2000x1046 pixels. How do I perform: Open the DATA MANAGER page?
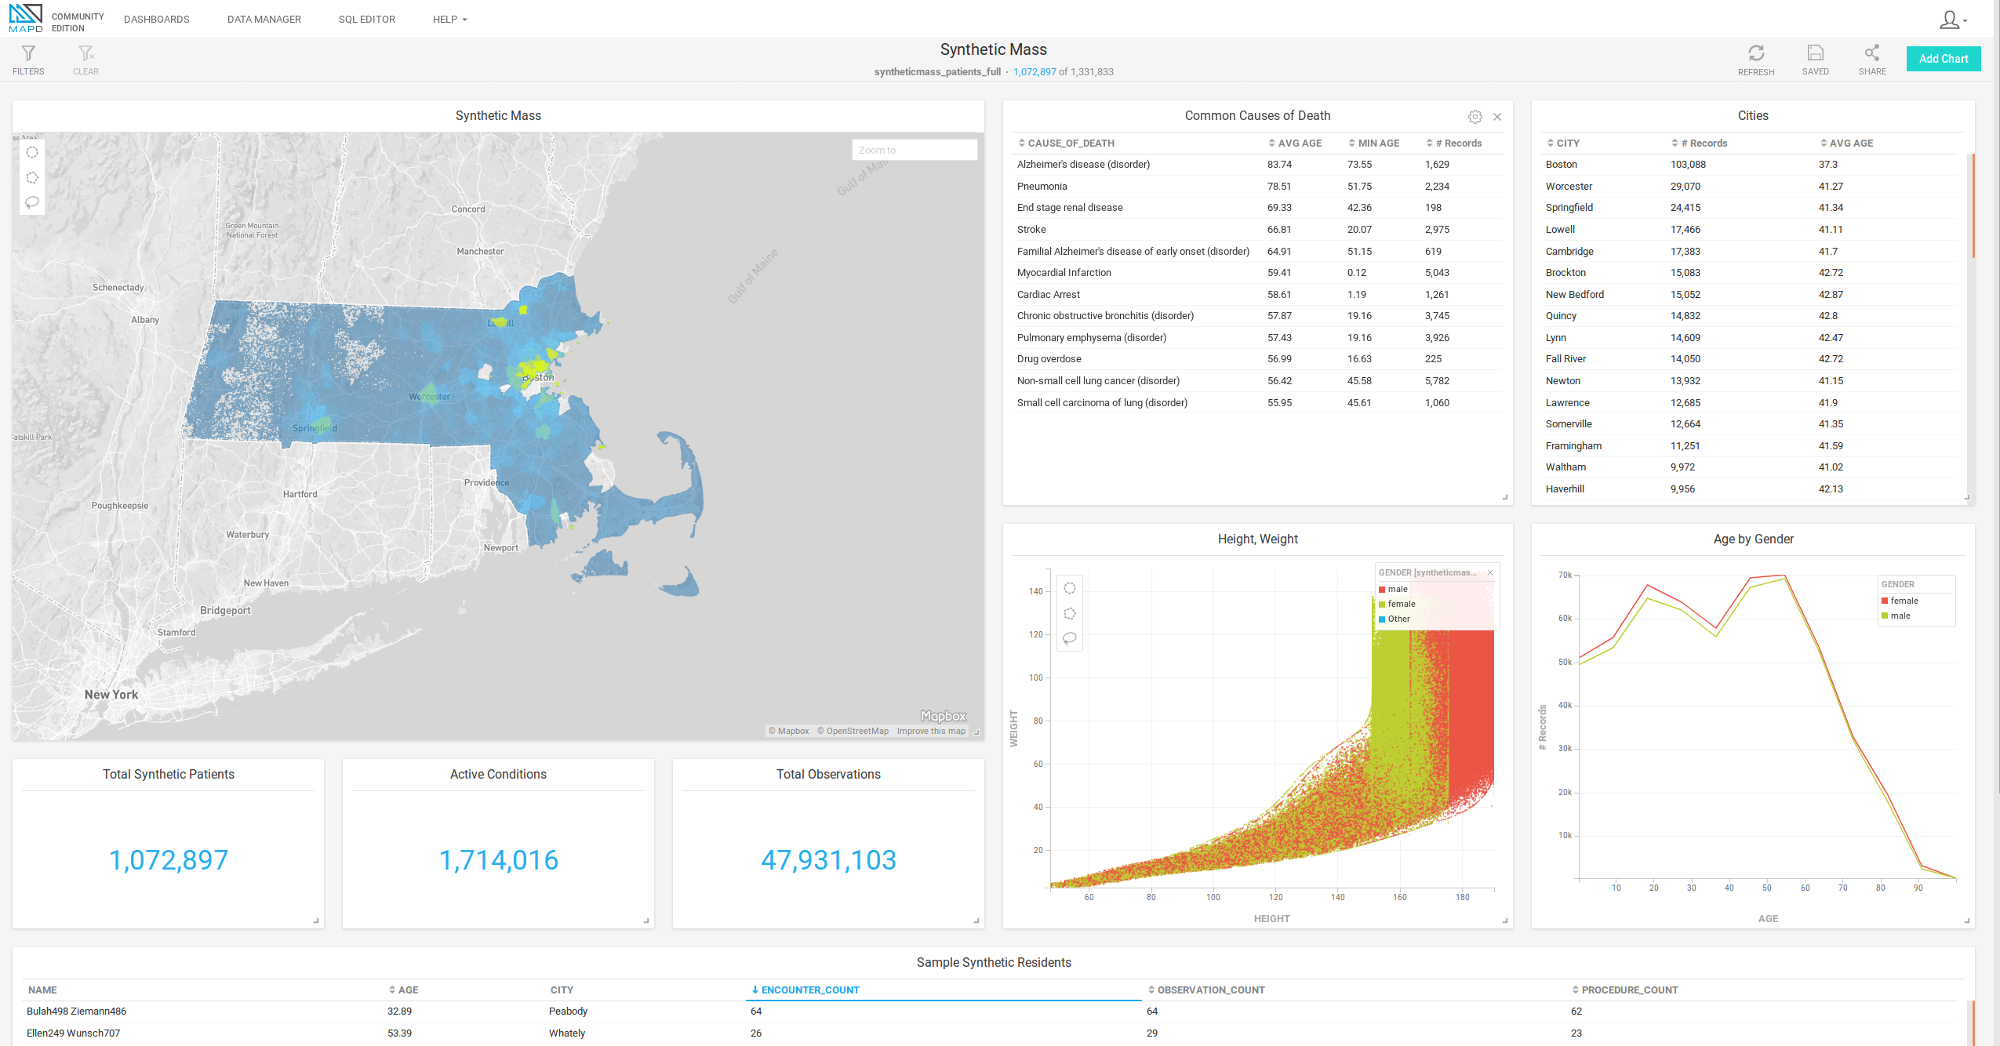point(264,19)
